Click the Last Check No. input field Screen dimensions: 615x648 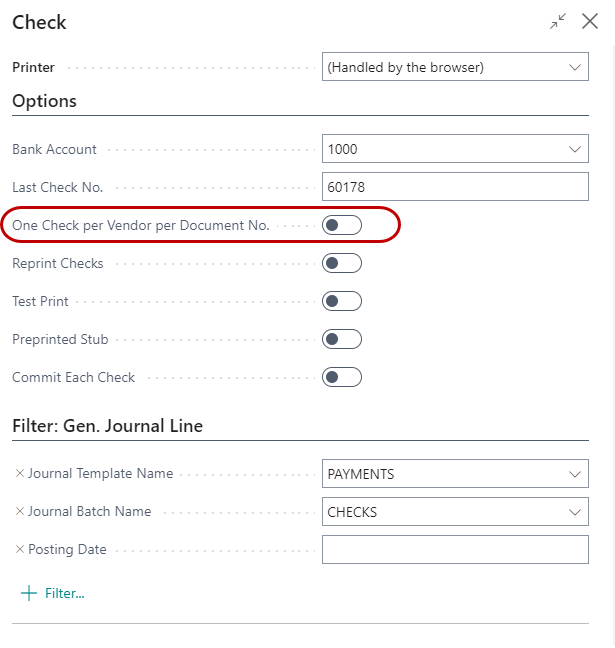pos(455,187)
